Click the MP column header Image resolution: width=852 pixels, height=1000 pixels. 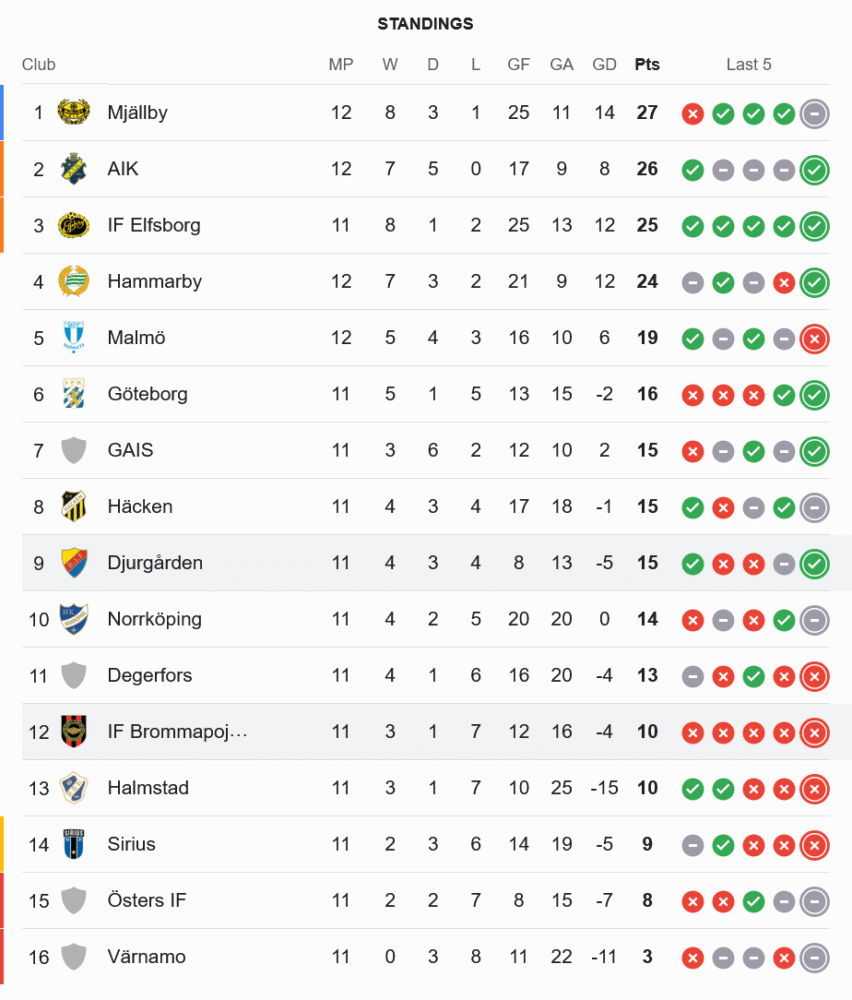pos(341,64)
